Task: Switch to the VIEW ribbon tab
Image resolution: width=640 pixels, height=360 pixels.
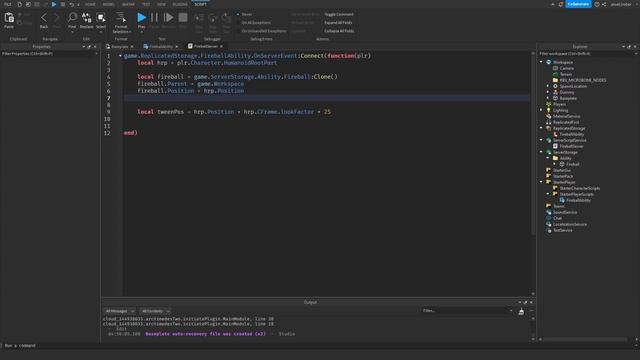Action: click(161, 4)
